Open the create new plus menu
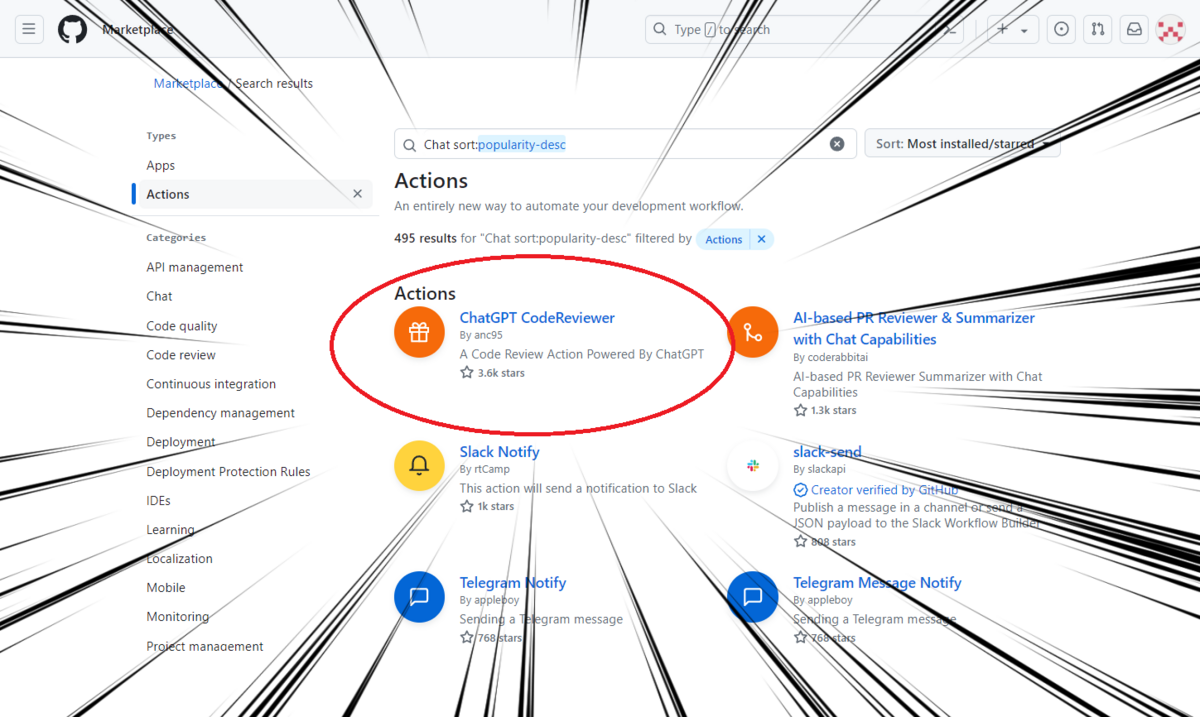 pos(1012,30)
